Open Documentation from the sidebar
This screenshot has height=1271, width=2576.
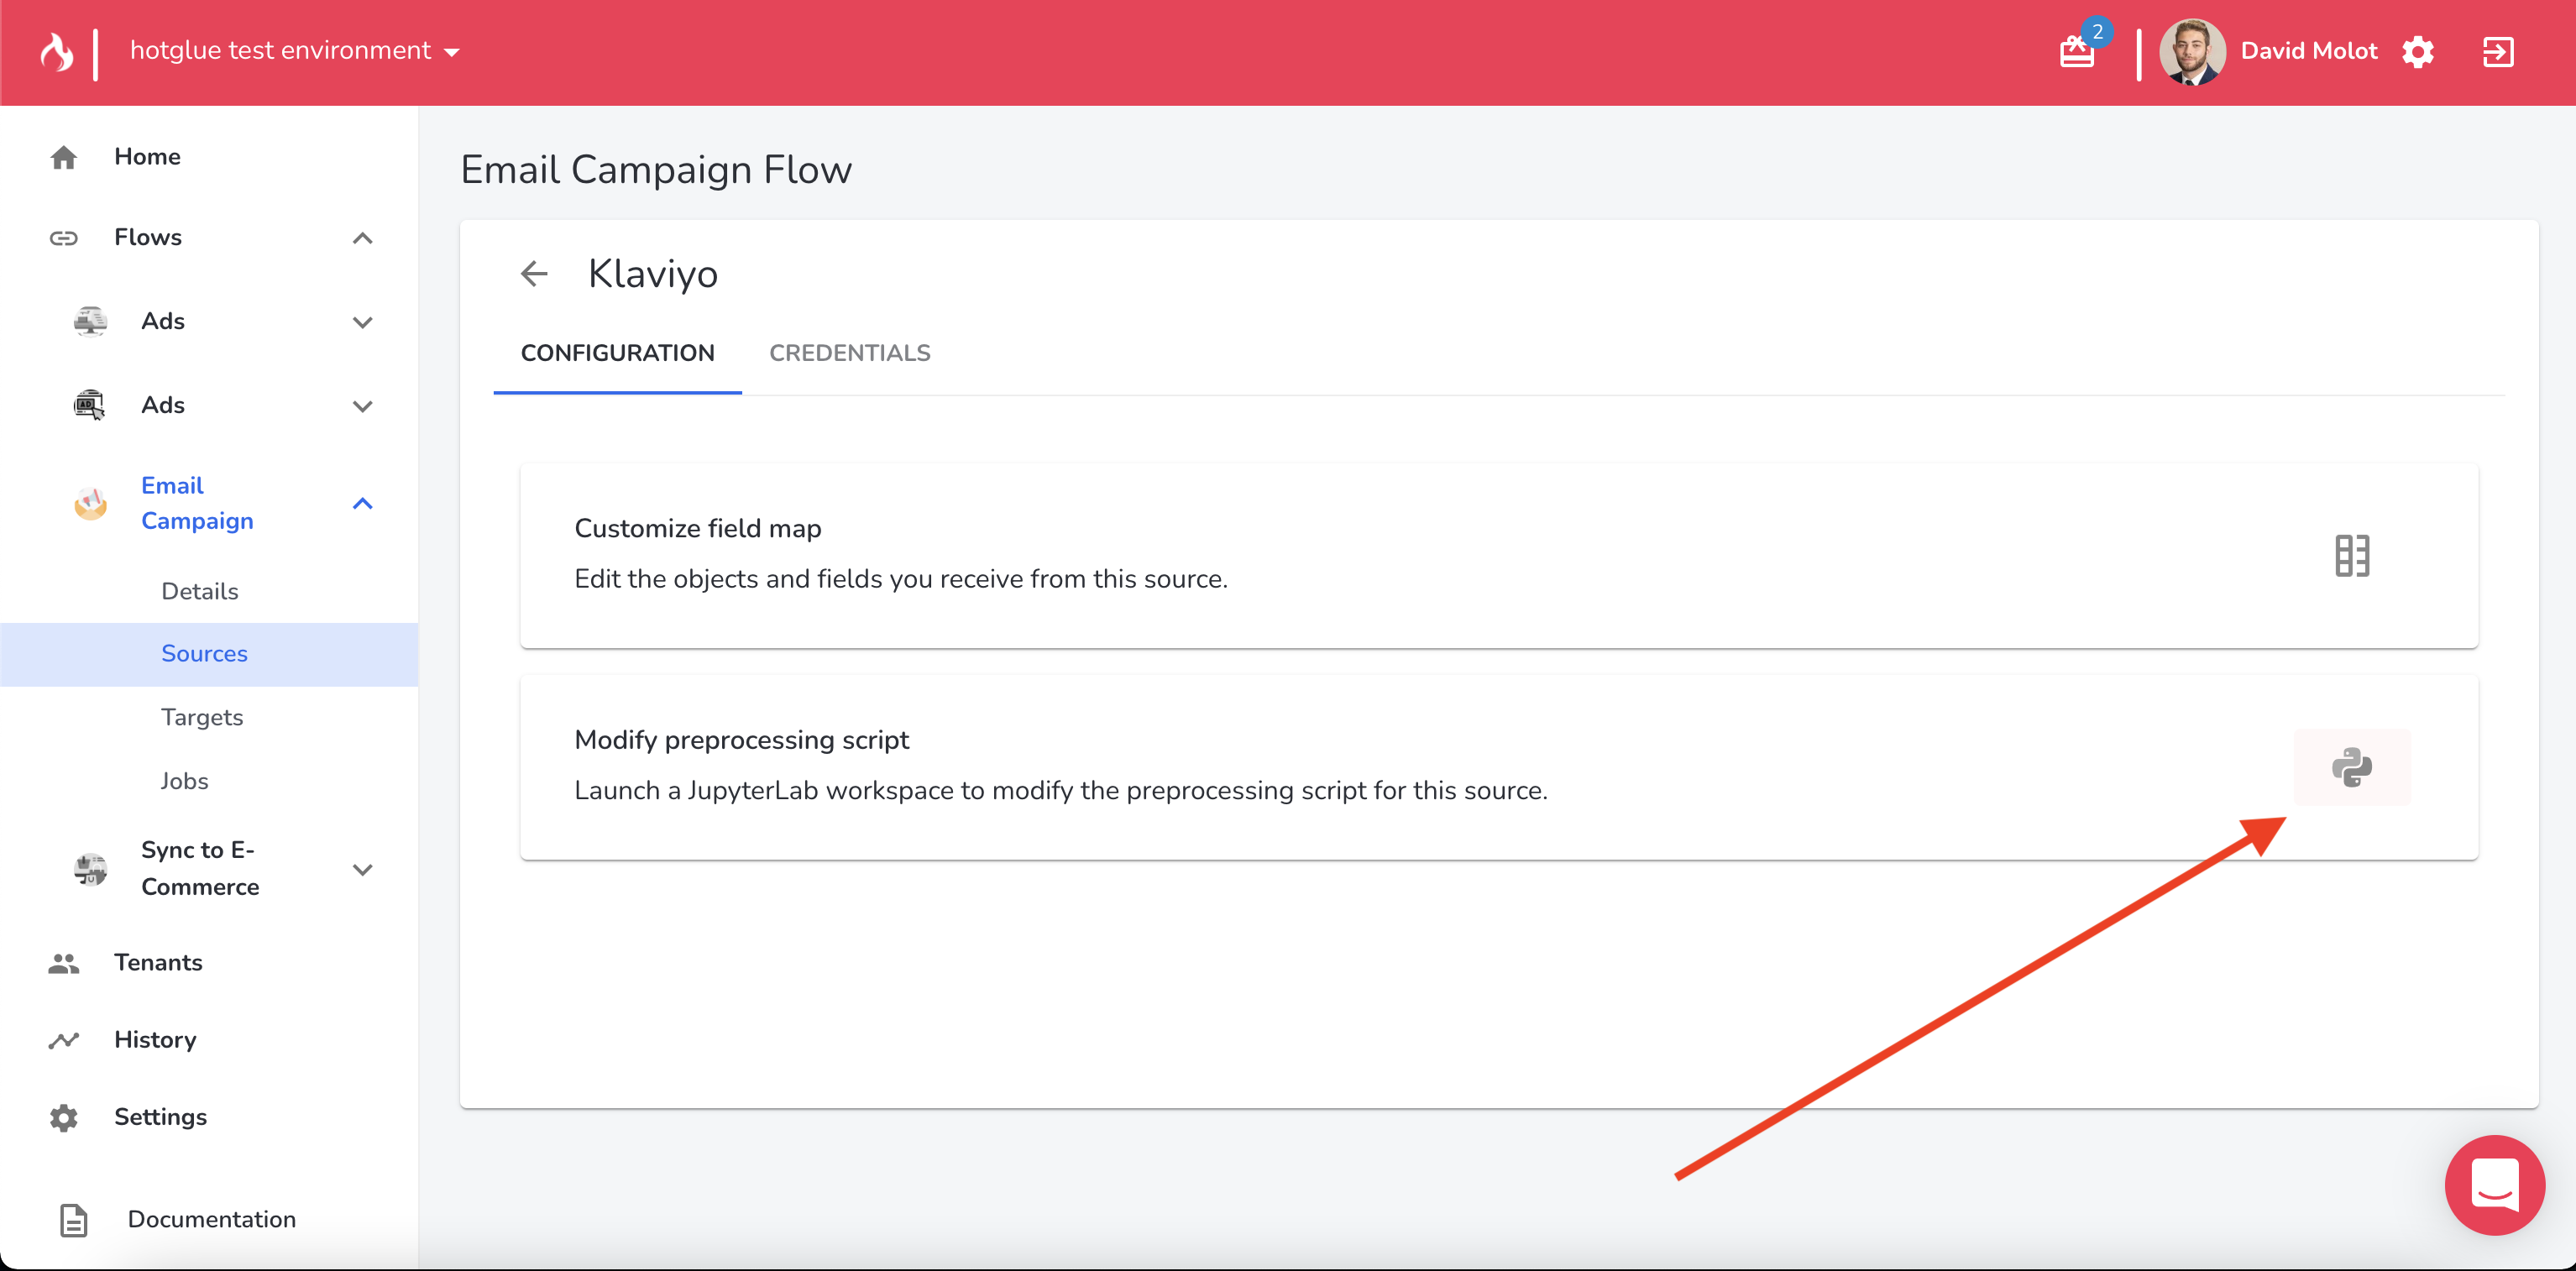(211, 1219)
